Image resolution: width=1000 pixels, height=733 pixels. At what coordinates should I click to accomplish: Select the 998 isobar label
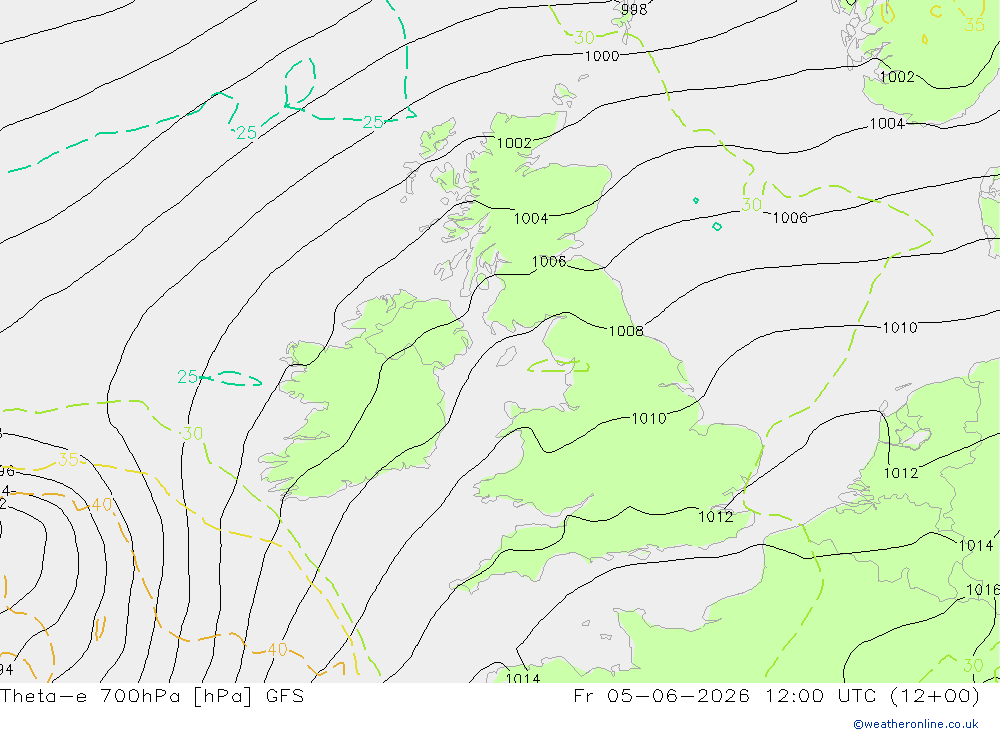click(634, 10)
